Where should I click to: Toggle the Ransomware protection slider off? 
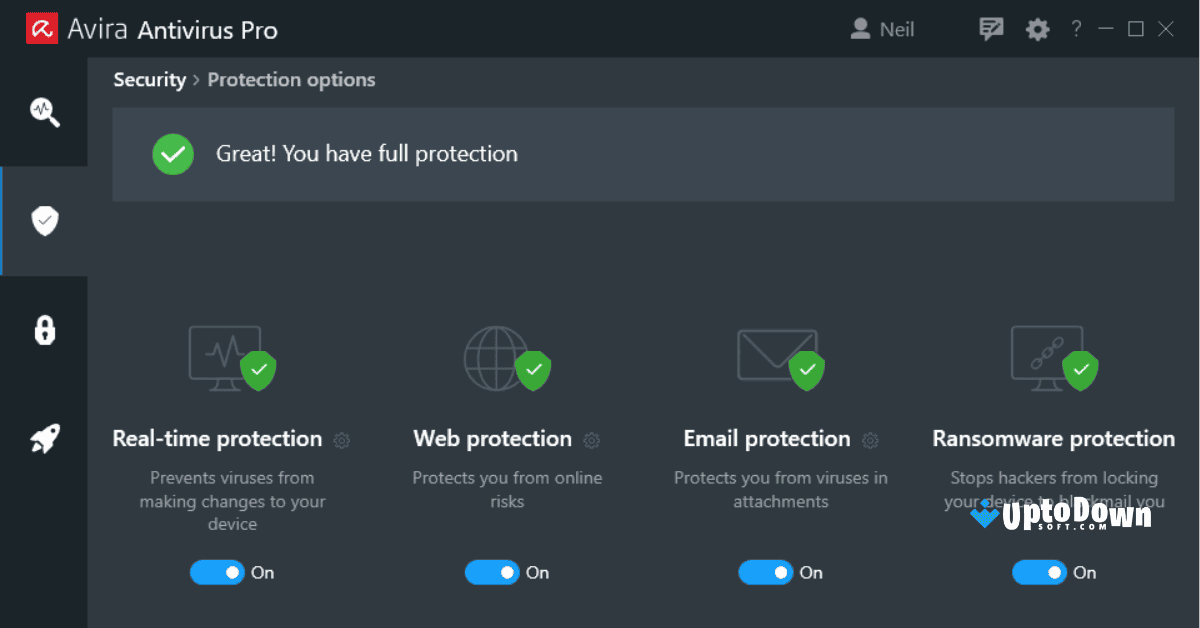1040,572
